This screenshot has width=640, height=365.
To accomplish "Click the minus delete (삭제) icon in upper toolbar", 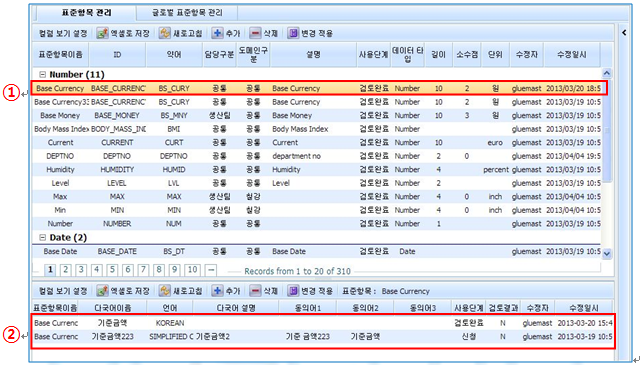I will click(255, 33).
